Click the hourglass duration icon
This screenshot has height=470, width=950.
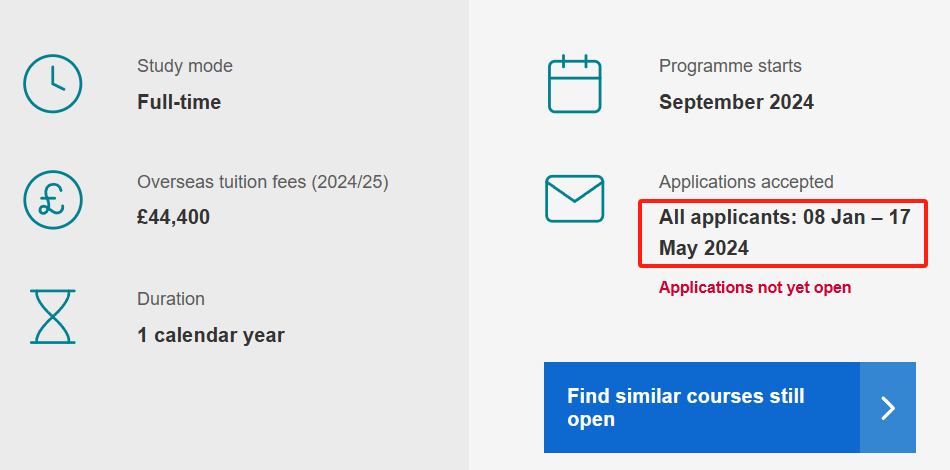pyautogui.click(x=53, y=316)
